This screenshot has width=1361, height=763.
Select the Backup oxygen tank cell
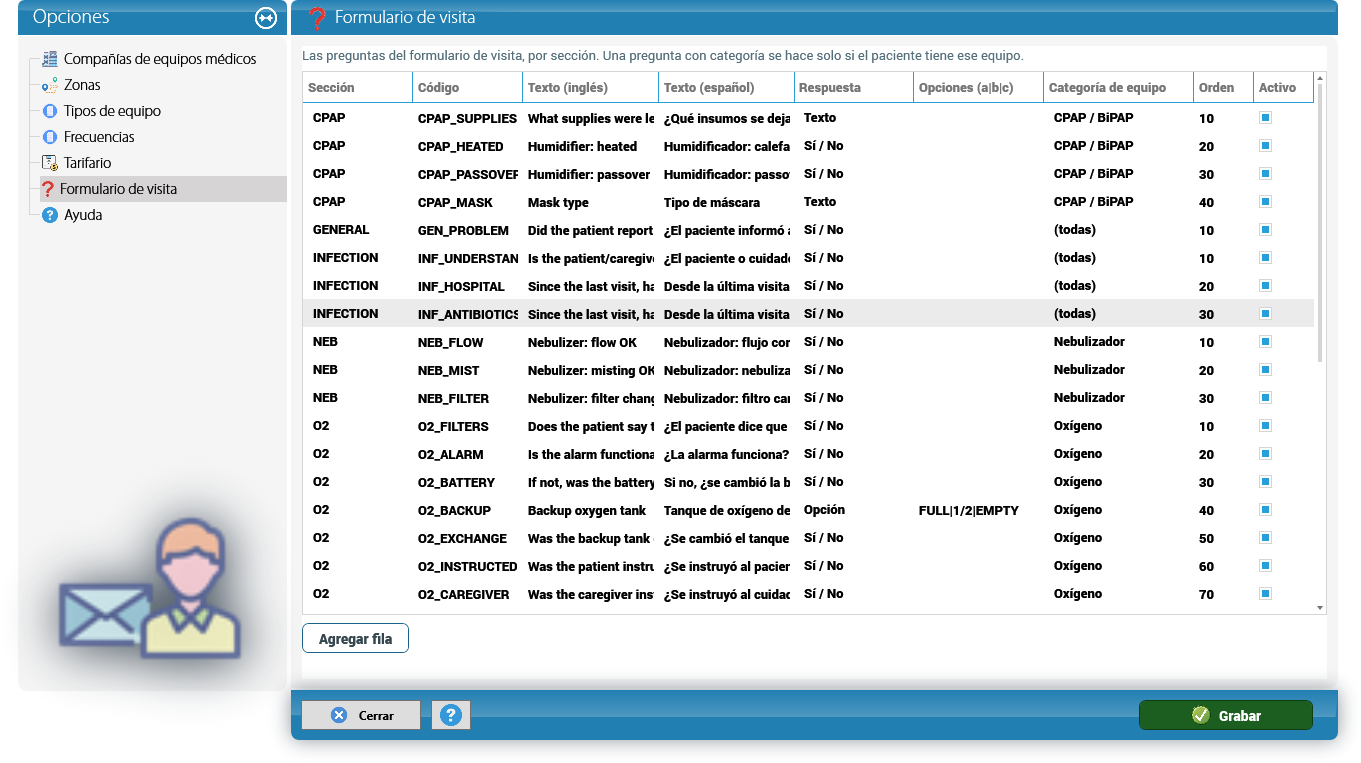591,510
